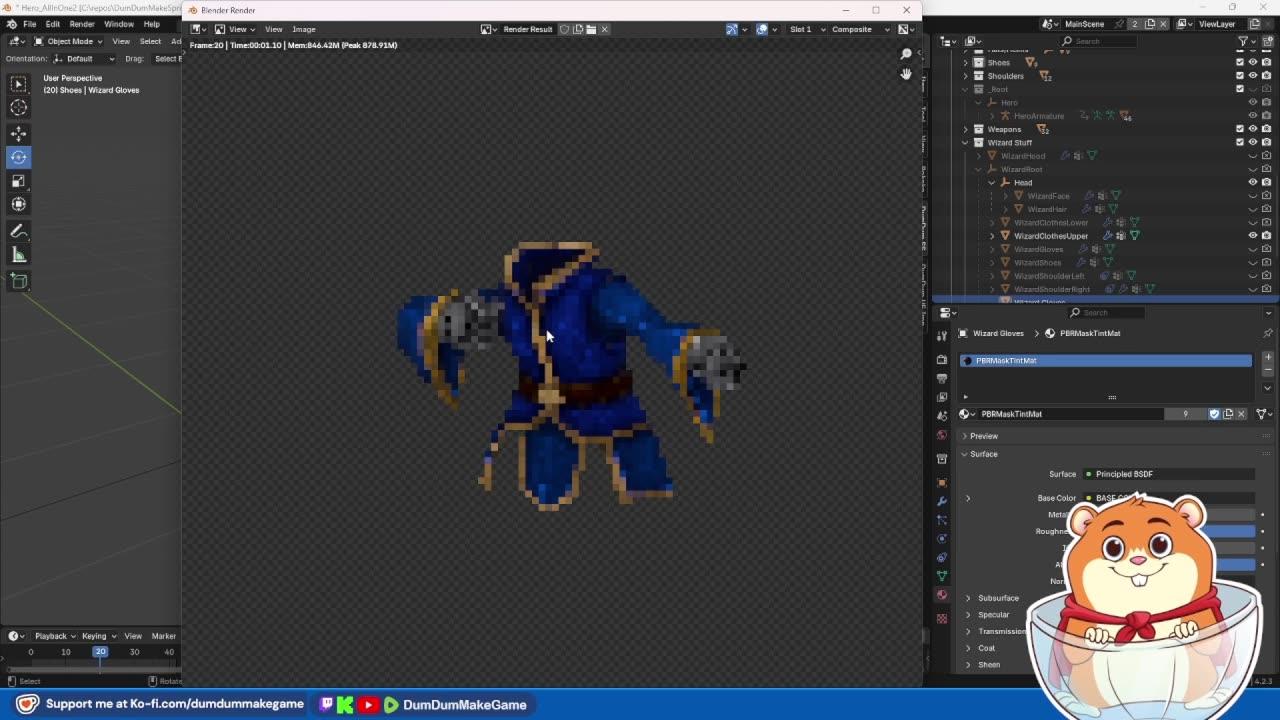Open the Modifiers properties tab
The image size is (1280, 720).
(942, 501)
